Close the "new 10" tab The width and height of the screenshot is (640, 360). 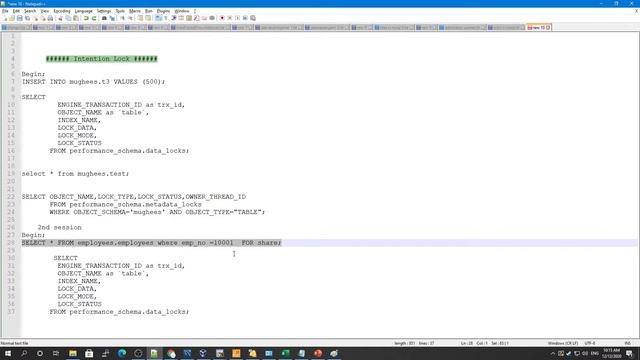pyautogui.click(x=548, y=27)
